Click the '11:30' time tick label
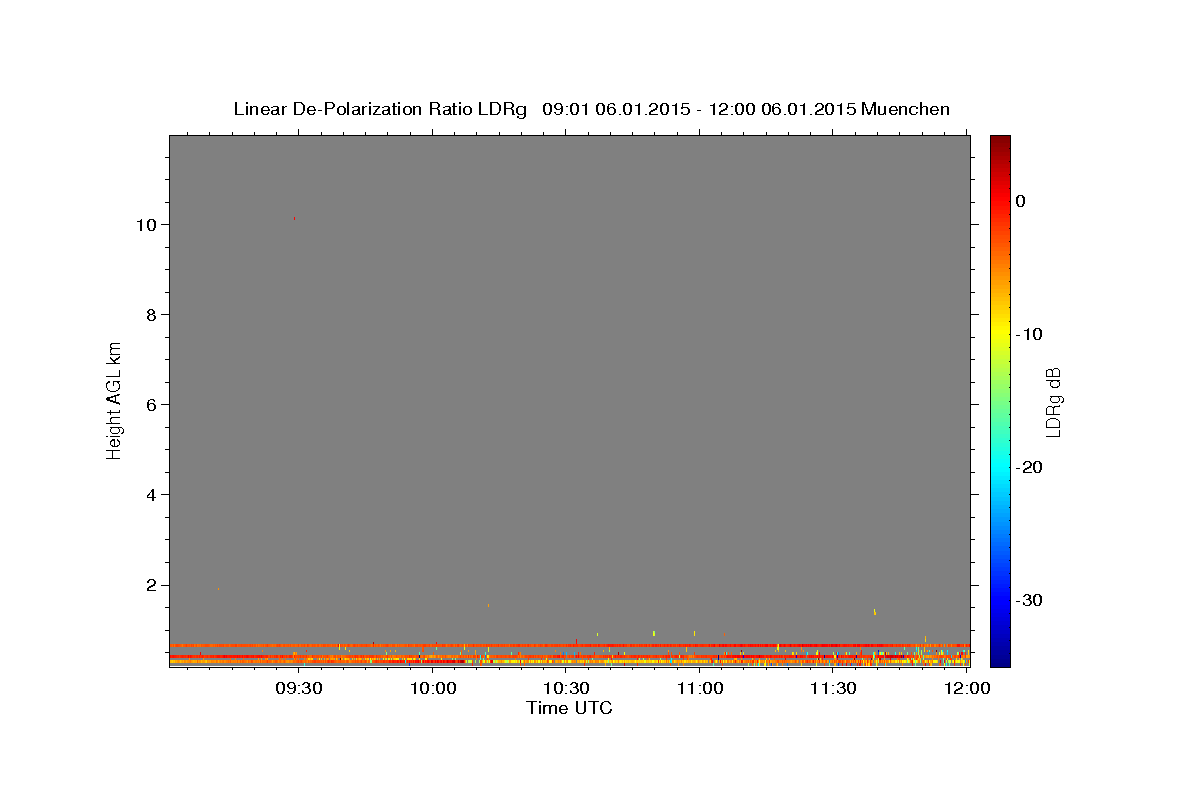 pyautogui.click(x=833, y=688)
